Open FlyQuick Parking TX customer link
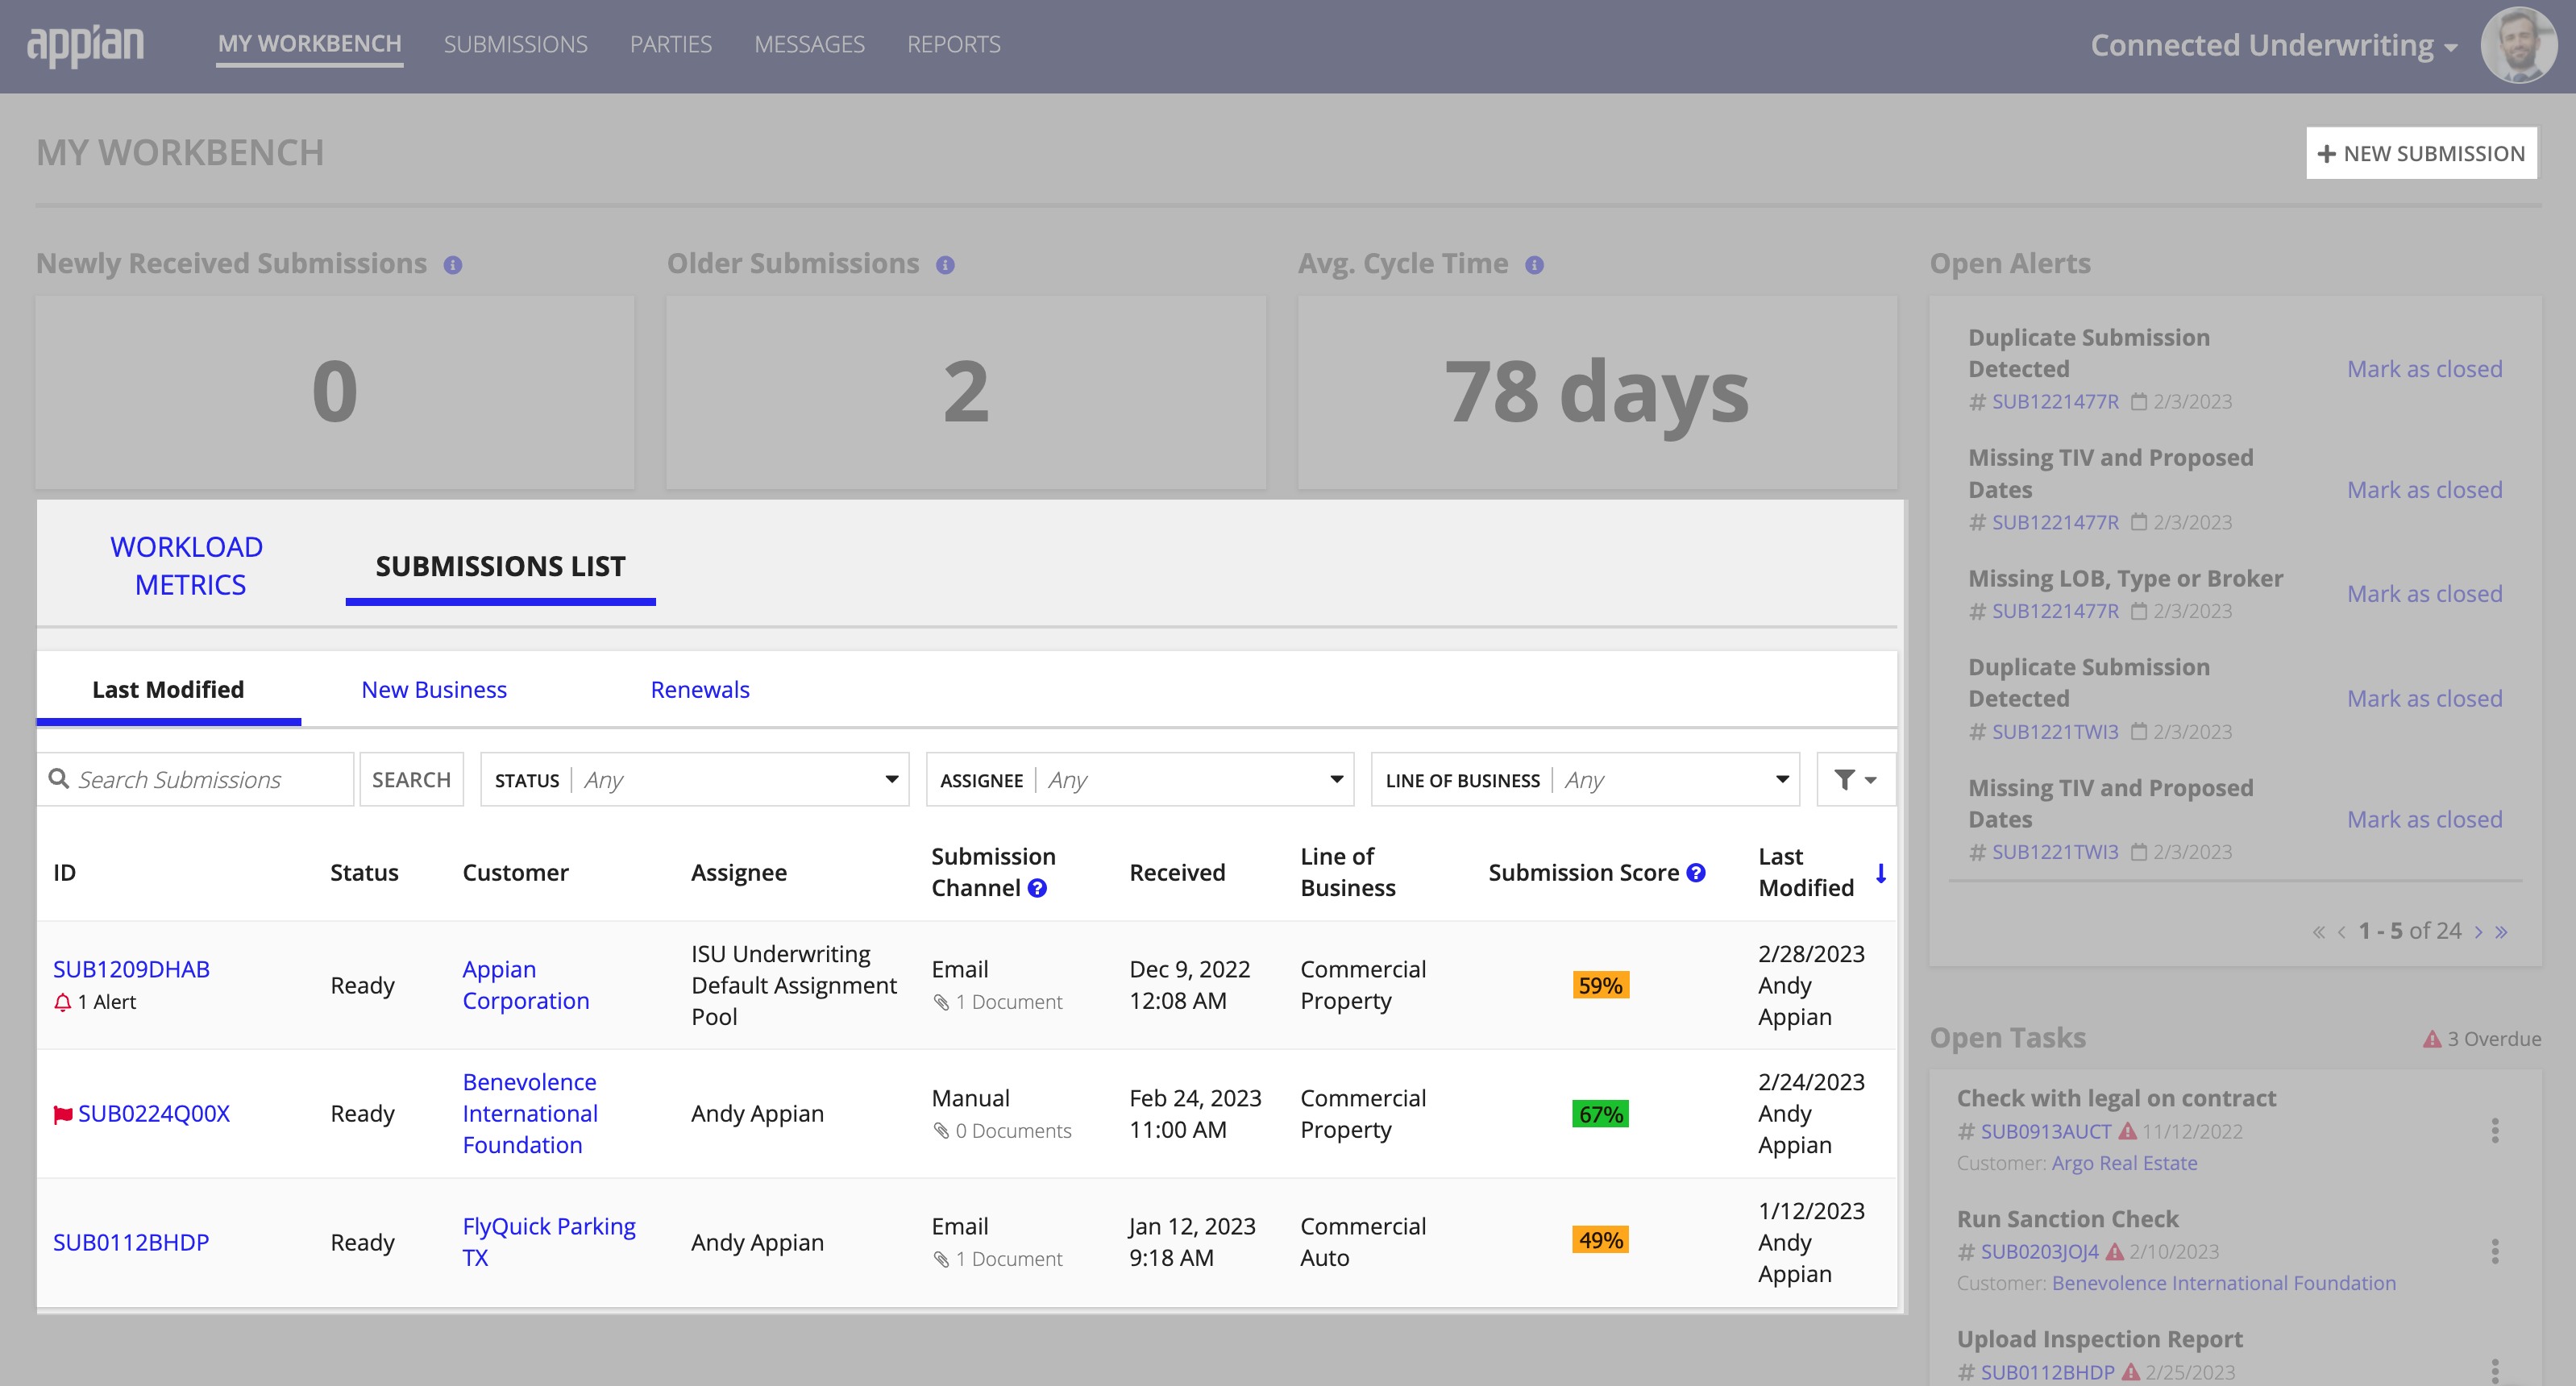 click(x=549, y=1243)
